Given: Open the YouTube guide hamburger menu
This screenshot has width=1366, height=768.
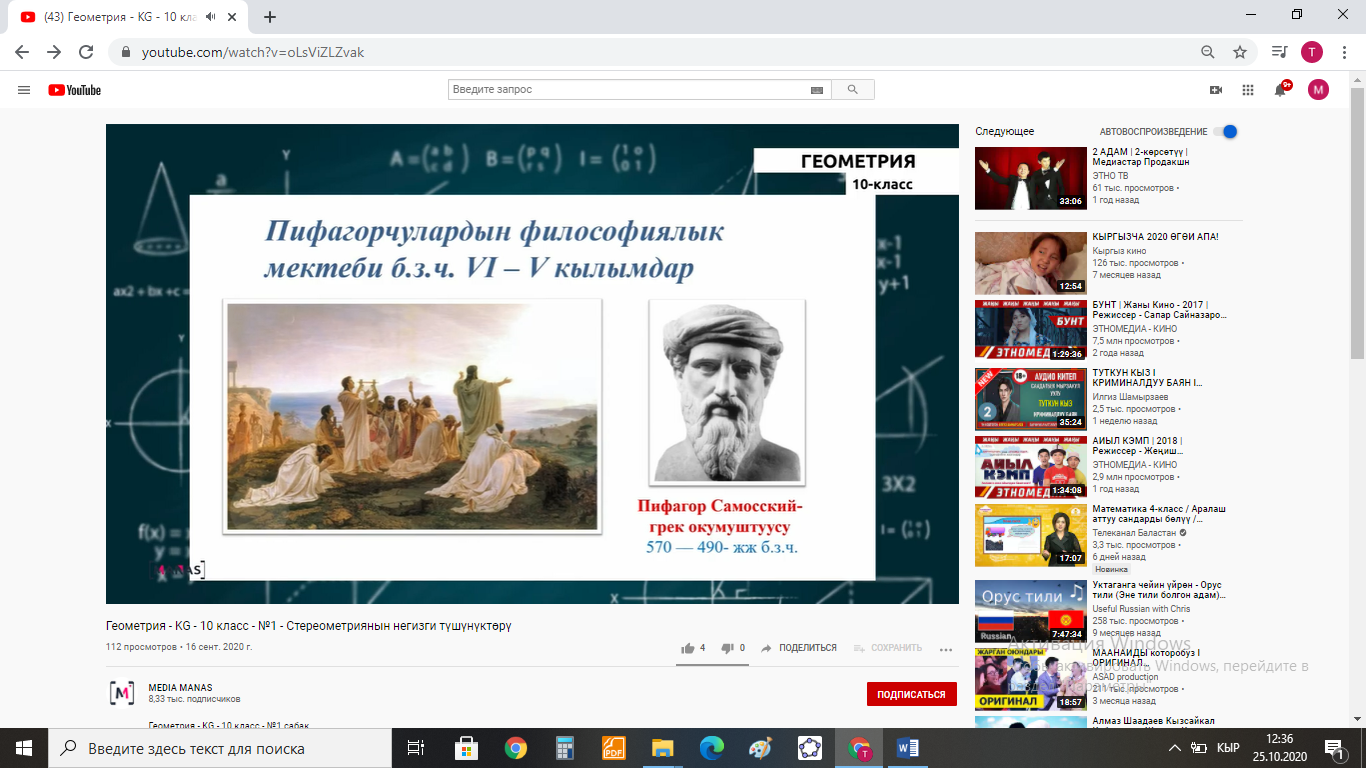Looking at the screenshot, I should click(x=24, y=90).
